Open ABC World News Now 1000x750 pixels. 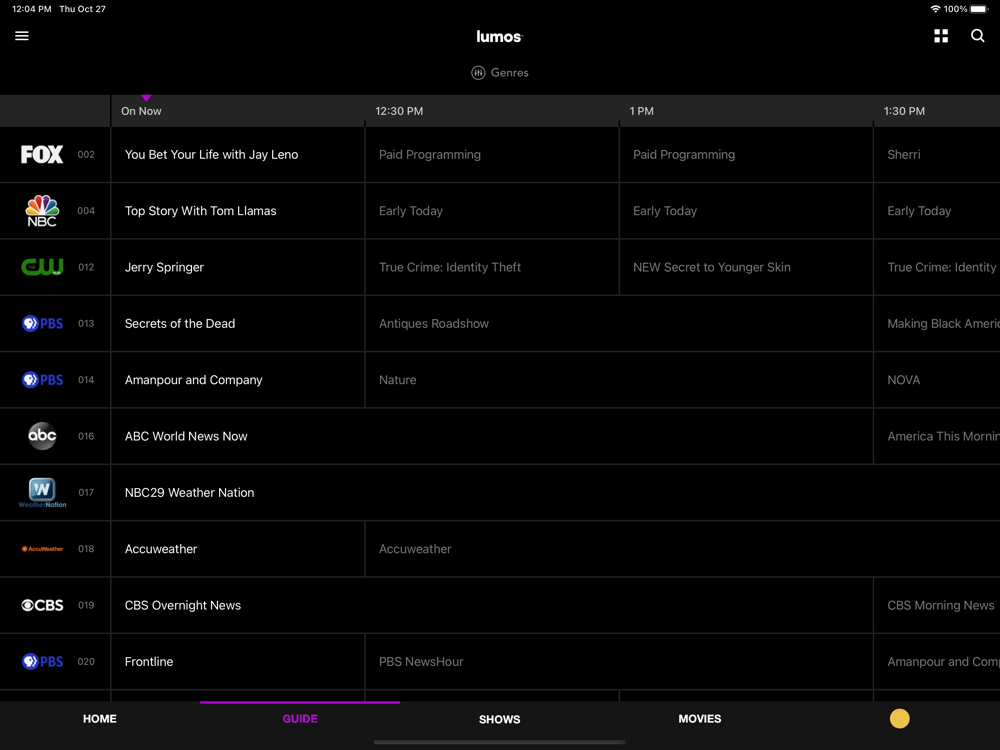point(492,436)
